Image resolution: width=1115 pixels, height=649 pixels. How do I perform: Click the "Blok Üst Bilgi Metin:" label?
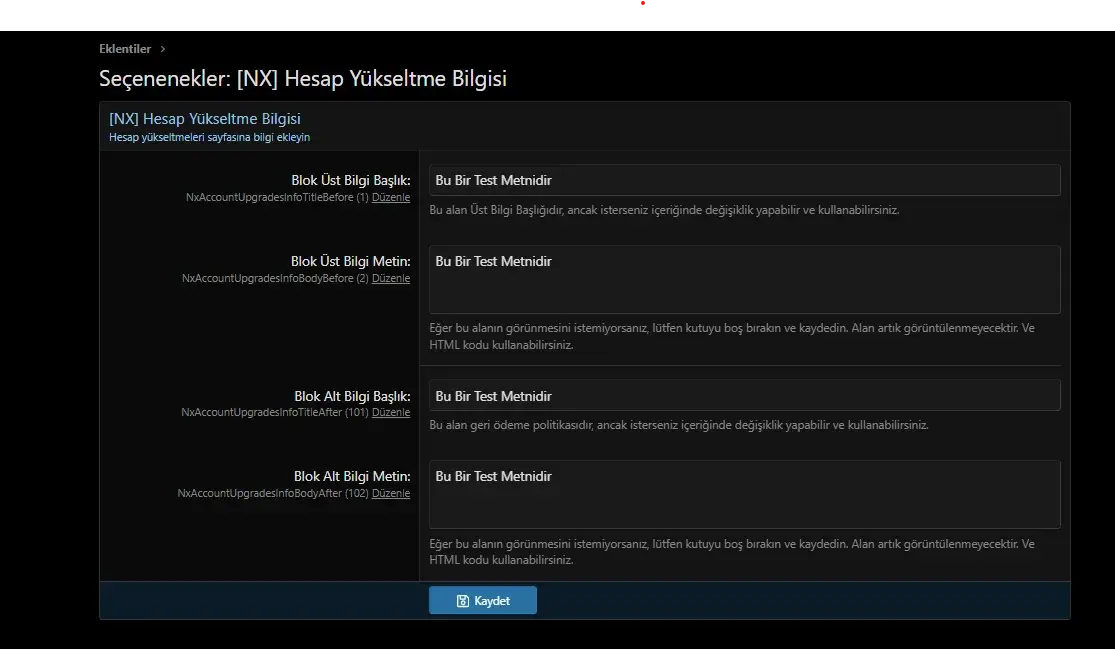tap(350, 262)
